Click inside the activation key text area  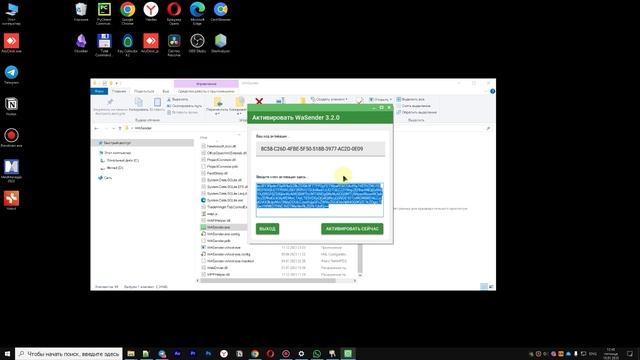click(x=320, y=200)
